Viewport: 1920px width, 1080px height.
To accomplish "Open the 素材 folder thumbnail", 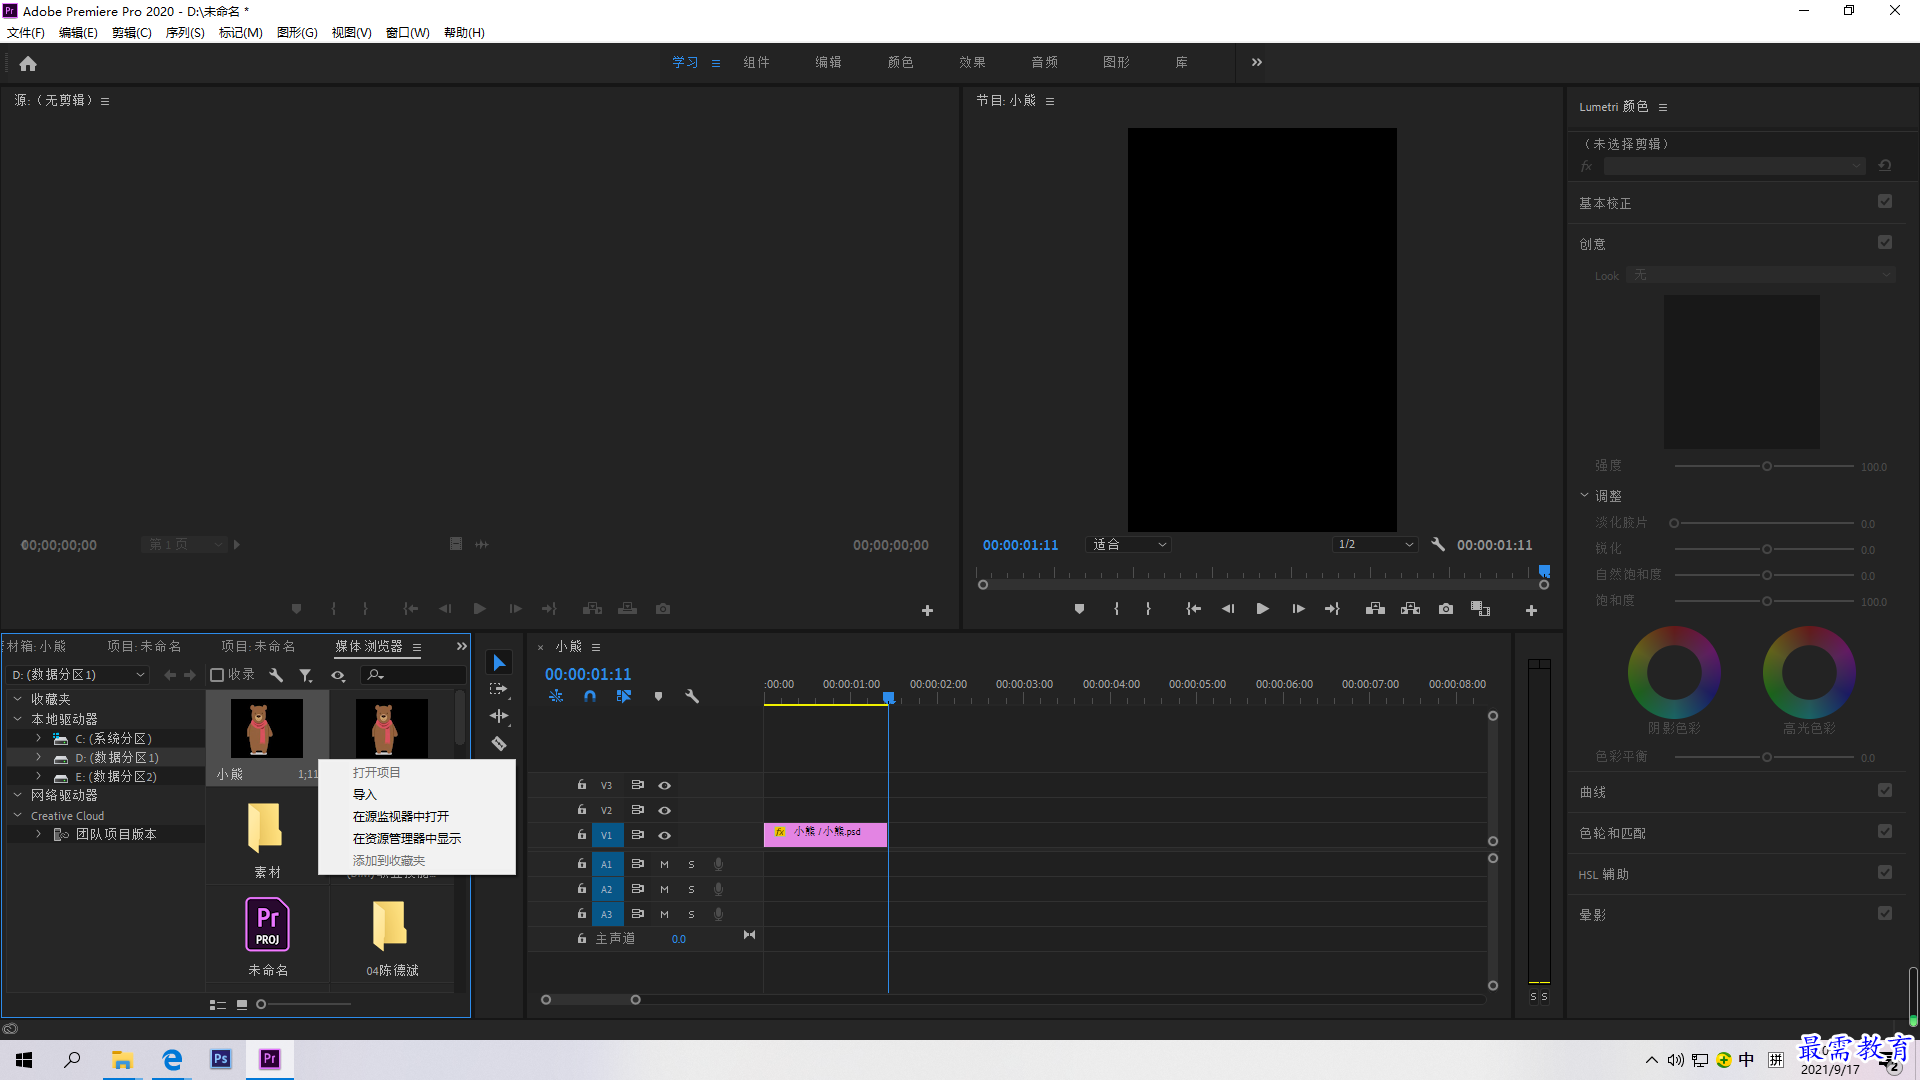I will 267,827.
